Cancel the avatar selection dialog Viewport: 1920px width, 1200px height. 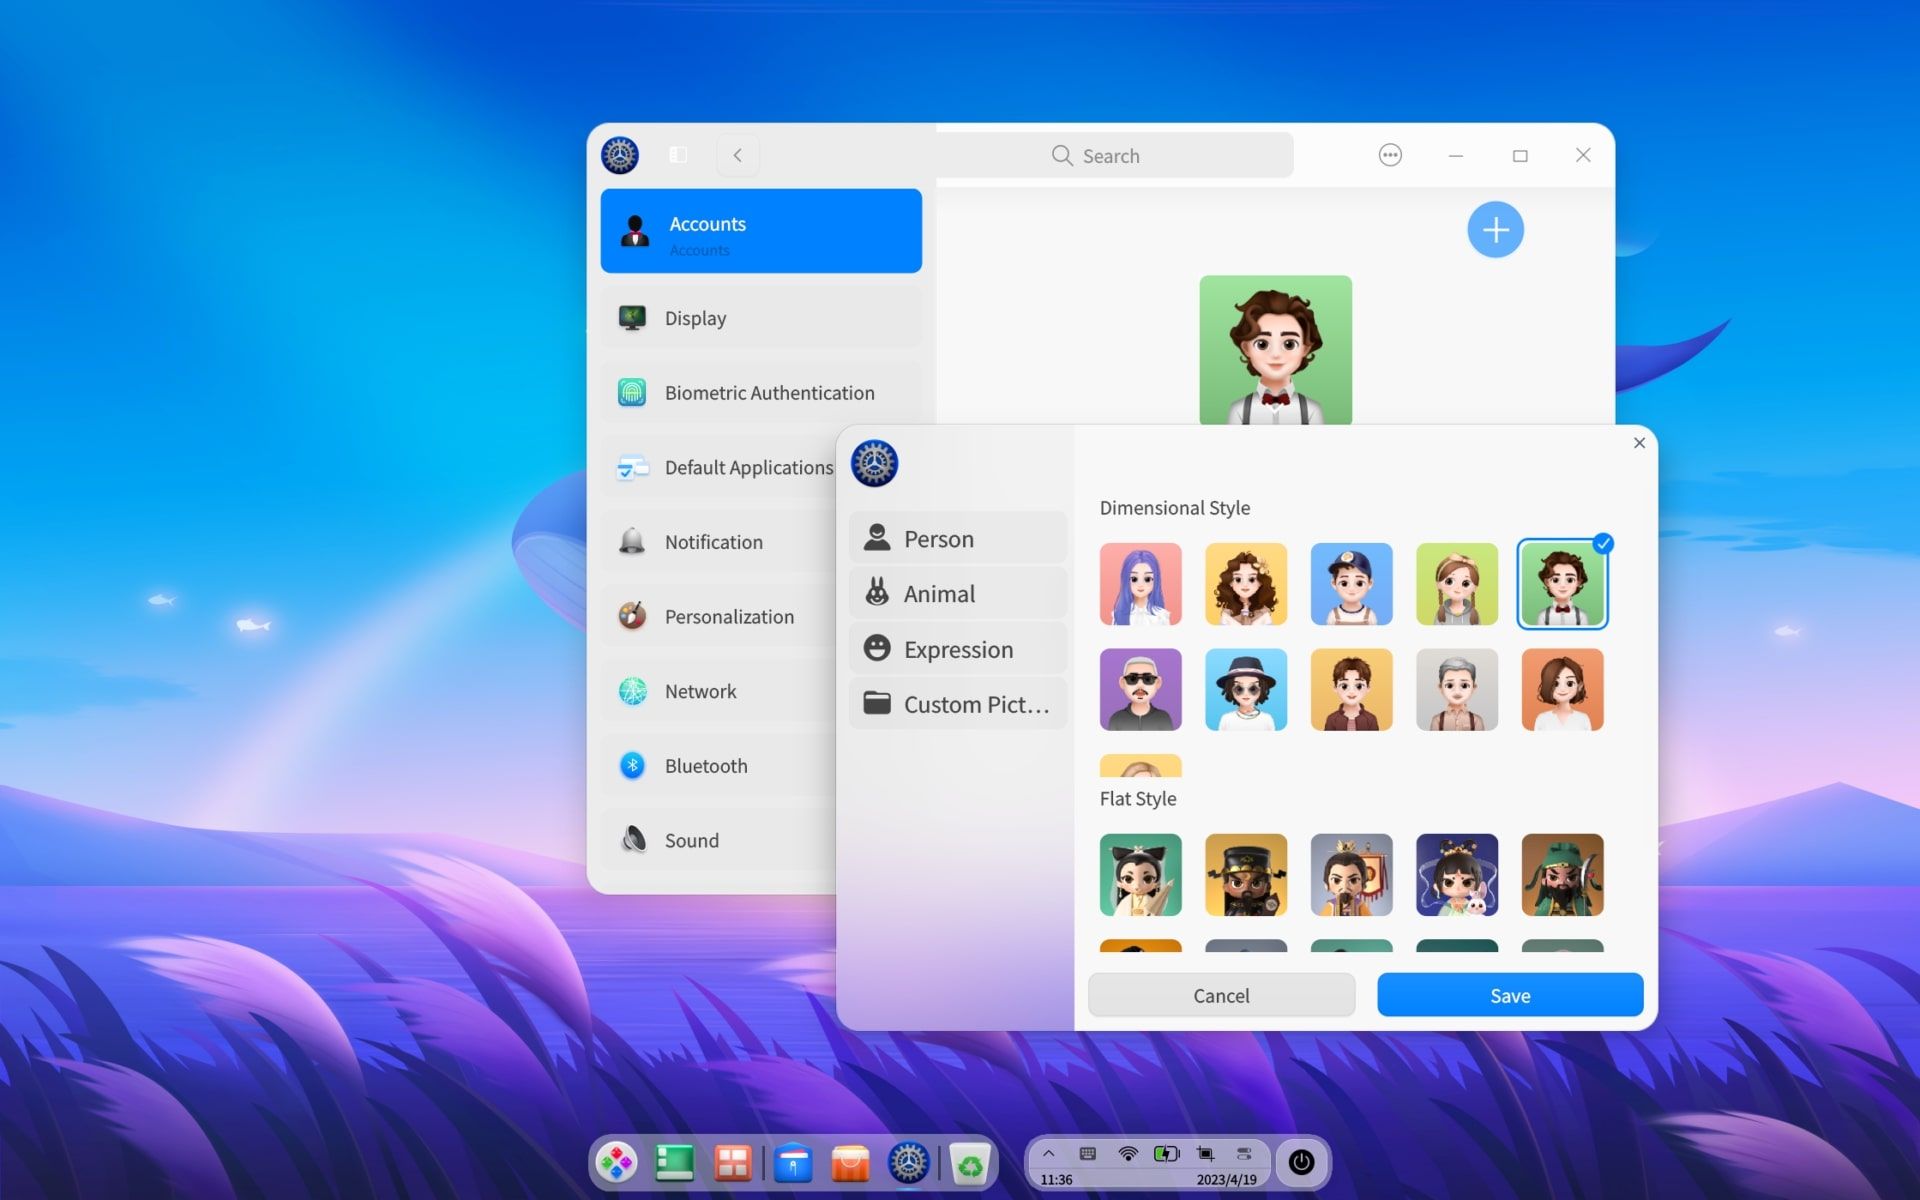(1220, 995)
